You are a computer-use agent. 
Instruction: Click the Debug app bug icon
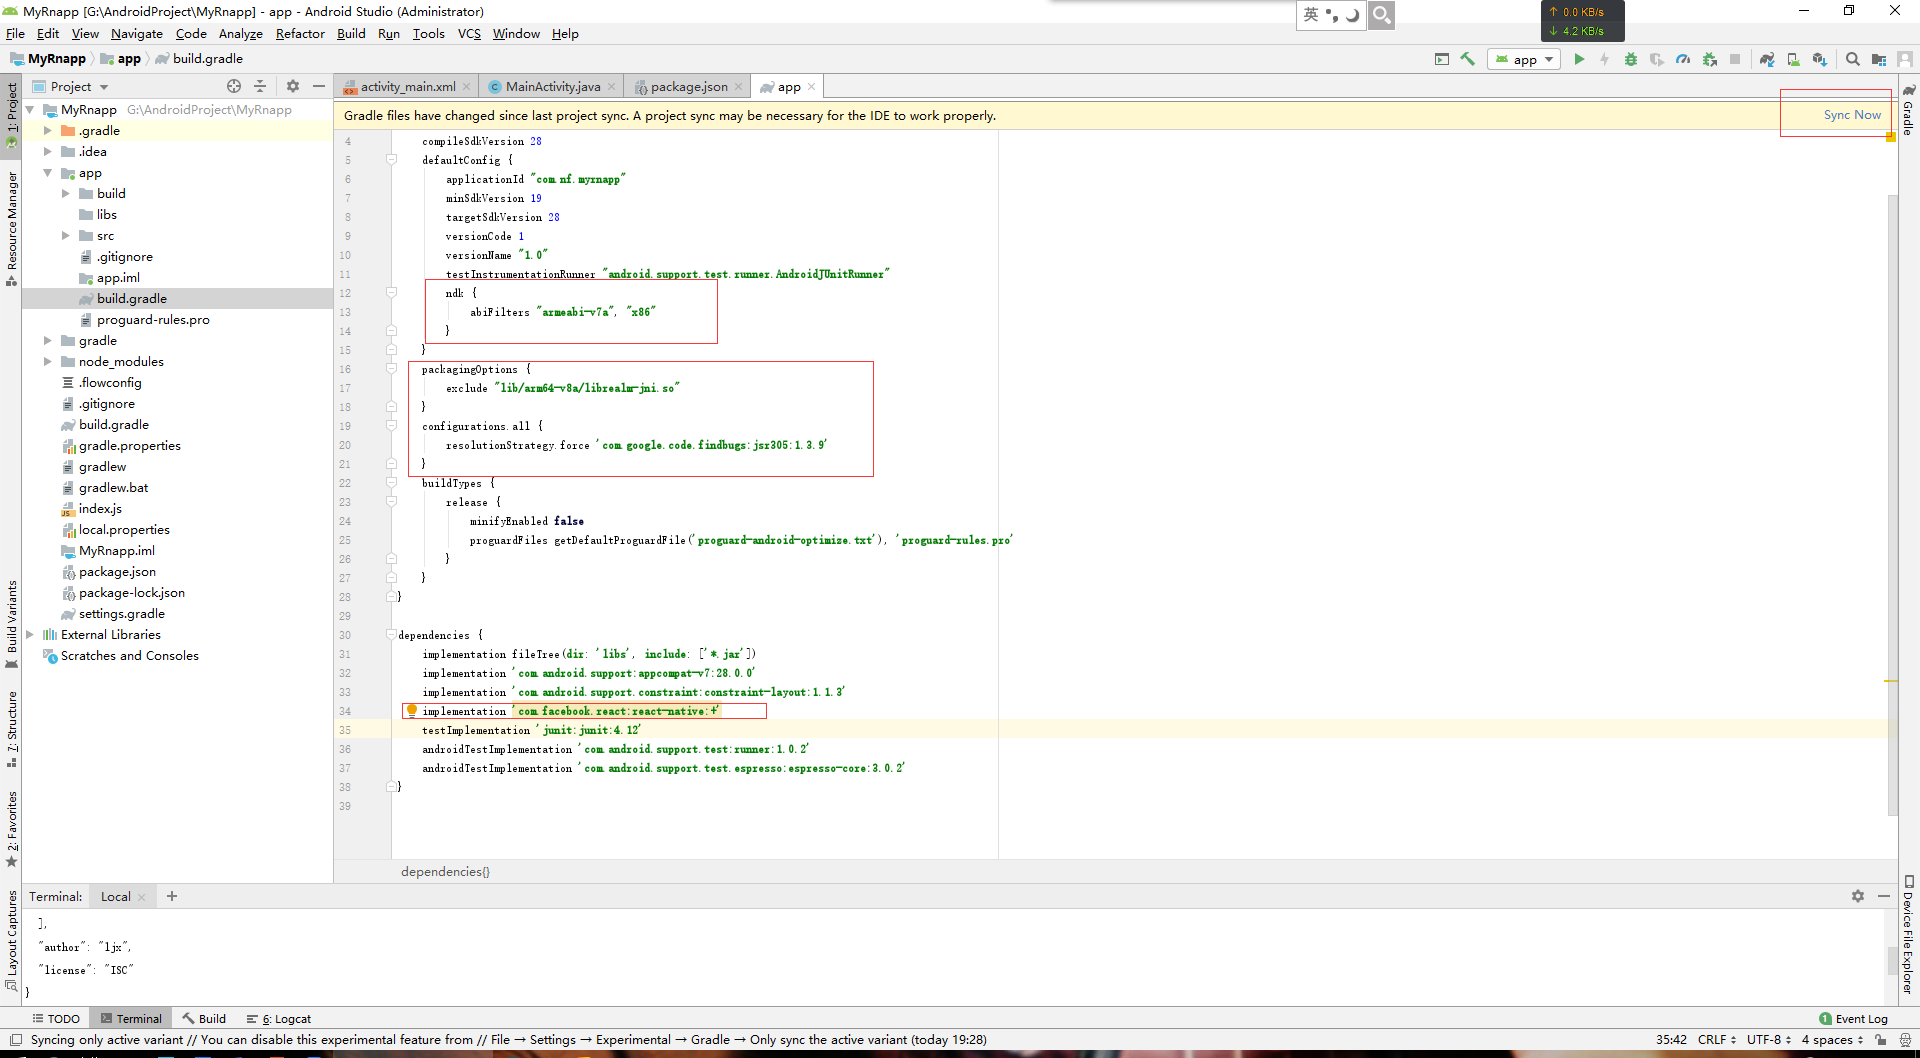pyautogui.click(x=1631, y=60)
